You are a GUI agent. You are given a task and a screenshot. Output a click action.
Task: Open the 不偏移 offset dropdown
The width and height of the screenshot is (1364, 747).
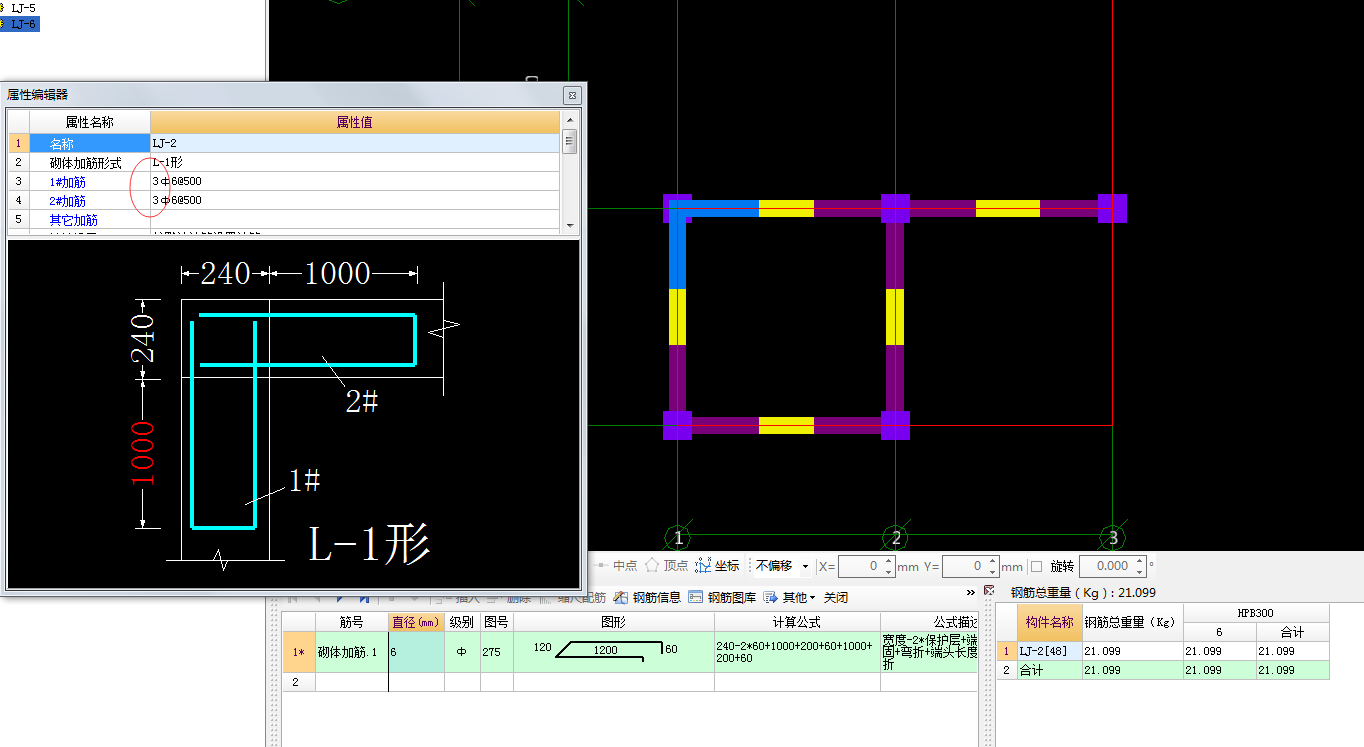tap(782, 566)
